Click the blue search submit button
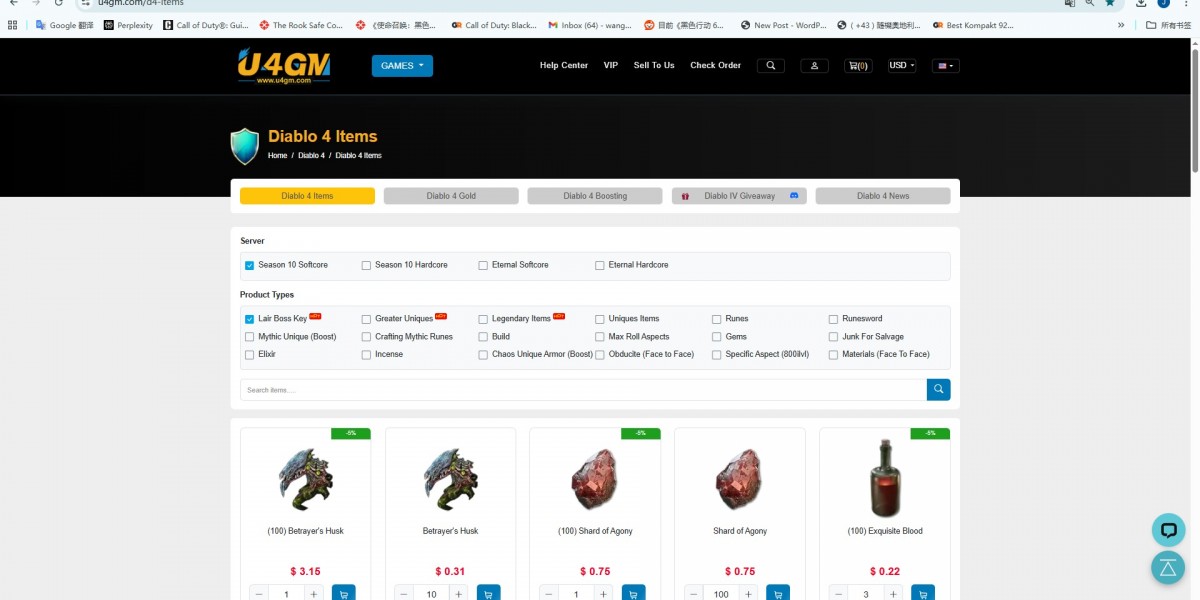Image resolution: width=1200 pixels, height=600 pixels. point(938,390)
